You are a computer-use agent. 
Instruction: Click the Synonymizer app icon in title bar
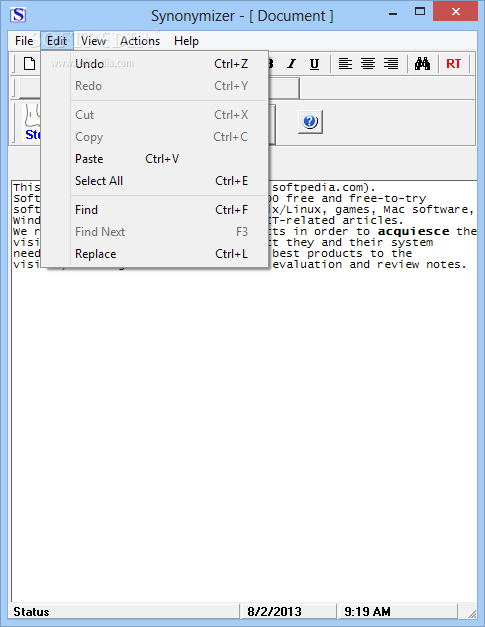click(18, 15)
